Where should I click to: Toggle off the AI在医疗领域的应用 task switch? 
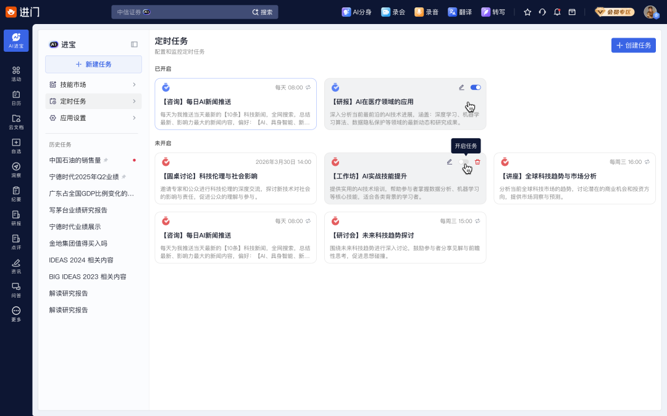(x=475, y=88)
